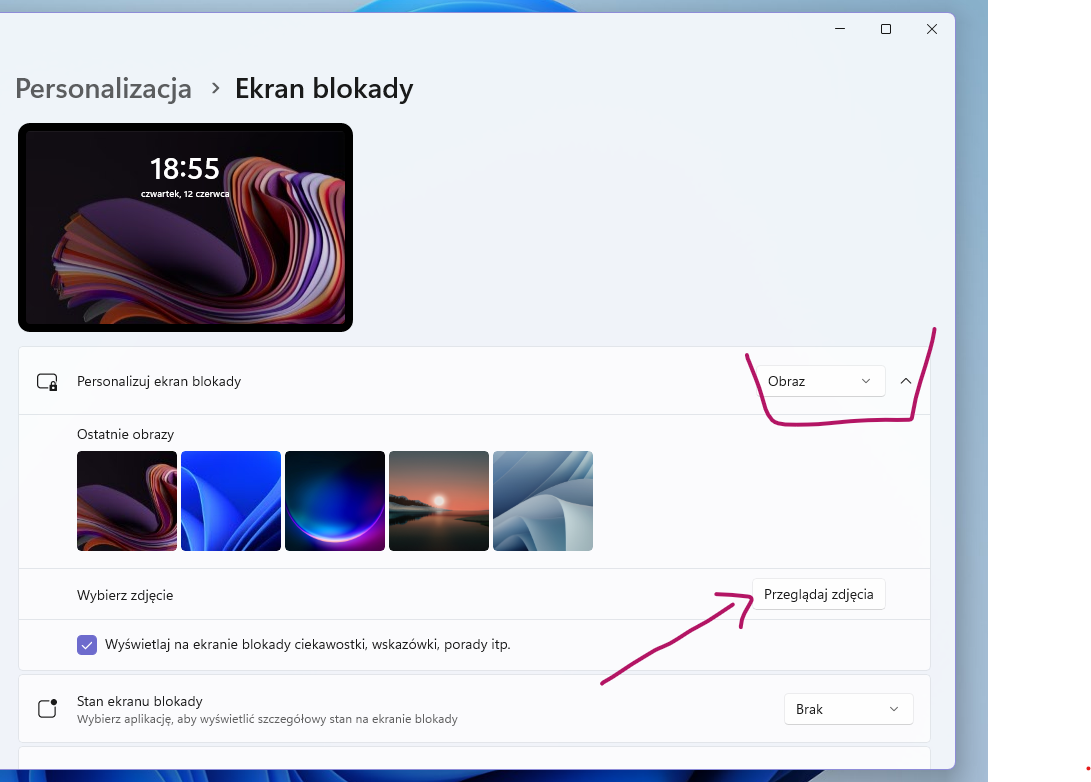The width and height of the screenshot is (1091, 782).
Task: Minimize the Settings window
Action: pyautogui.click(x=840, y=29)
